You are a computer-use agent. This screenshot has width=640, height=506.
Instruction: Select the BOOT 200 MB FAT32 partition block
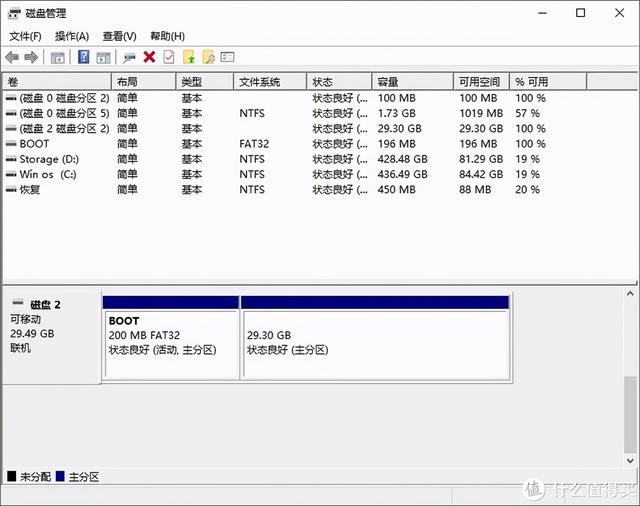(171, 338)
